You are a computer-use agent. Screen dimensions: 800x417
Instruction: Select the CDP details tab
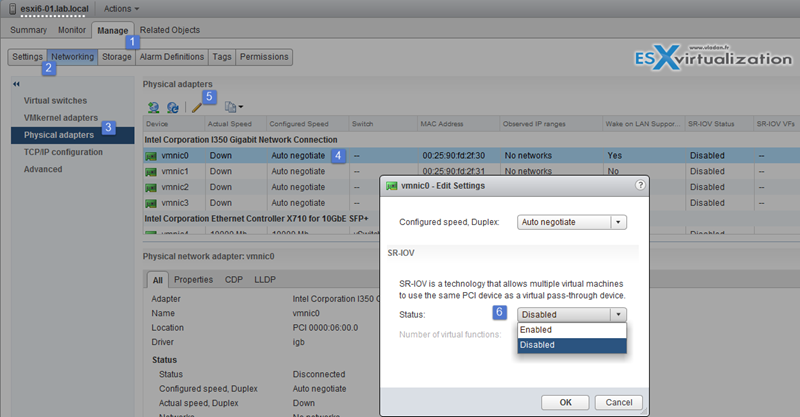[x=234, y=280]
